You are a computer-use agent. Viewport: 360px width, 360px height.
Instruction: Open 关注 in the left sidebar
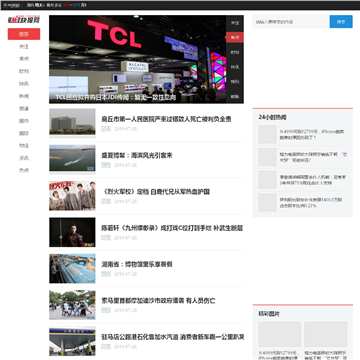click(24, 46)
